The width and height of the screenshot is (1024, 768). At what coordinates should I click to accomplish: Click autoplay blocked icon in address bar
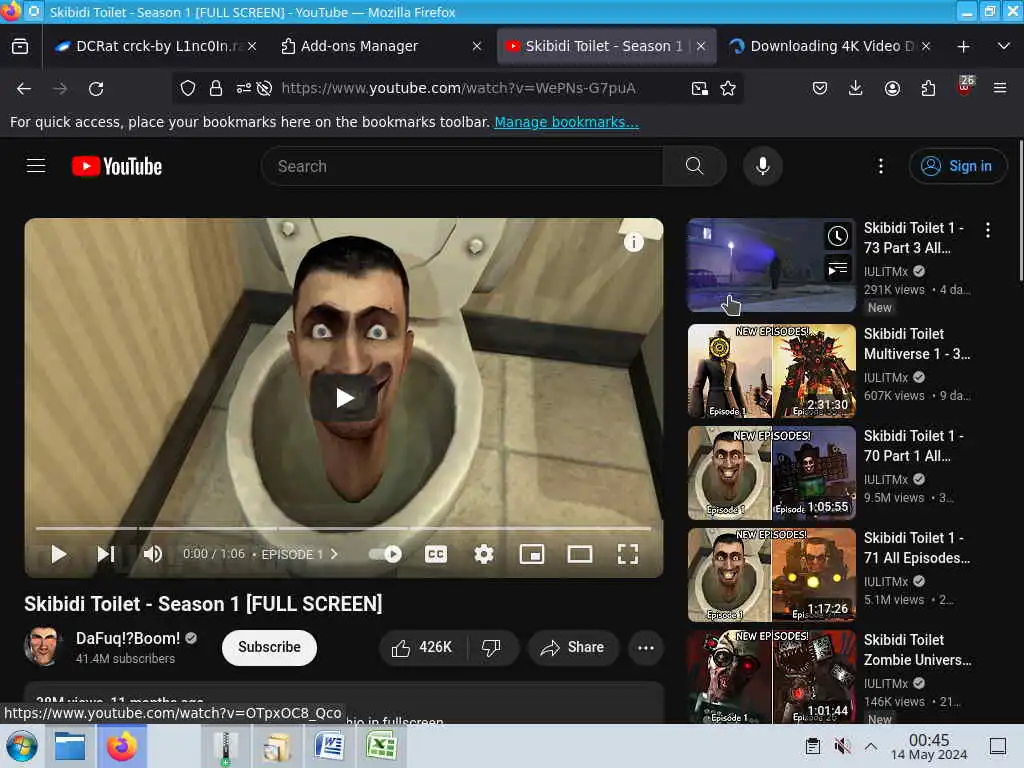264,88
